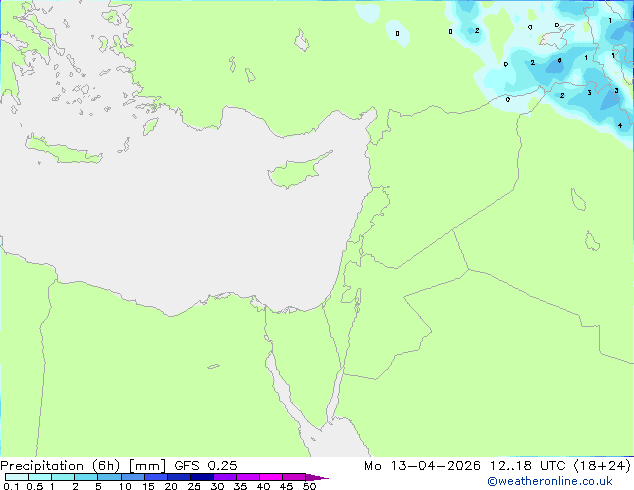Pick the 1–2 mm legend color box
This screenshot has width=634, height=490.
click(63, 477)
